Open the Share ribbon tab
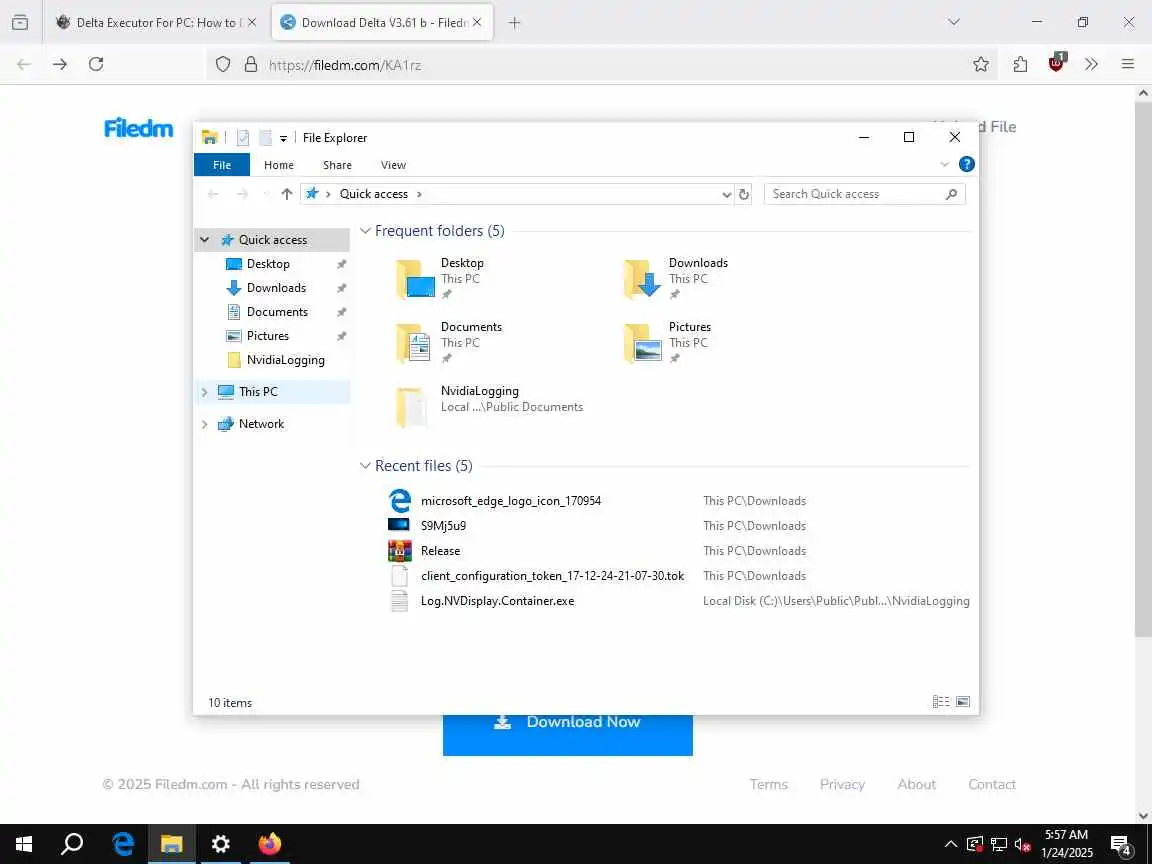Image resolution: width=1152 pixels, height=864 pixels. coord(337,165)
